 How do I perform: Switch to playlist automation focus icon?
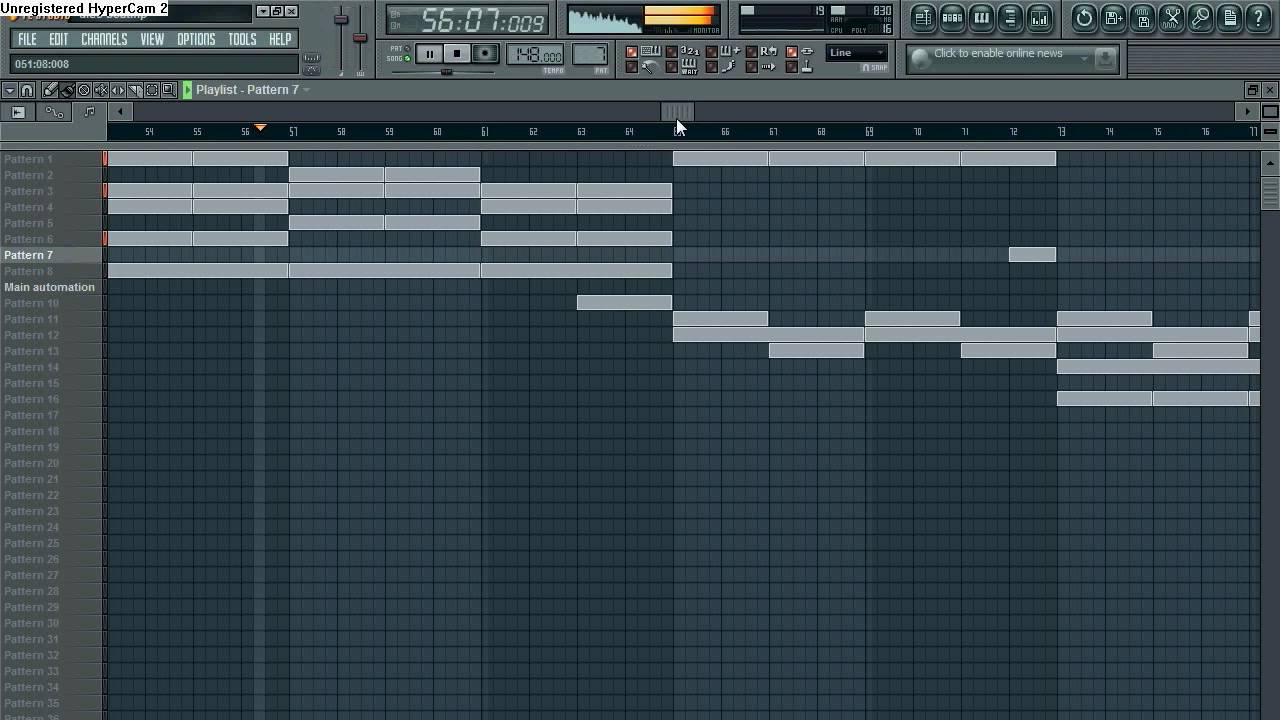coord(54,112)
